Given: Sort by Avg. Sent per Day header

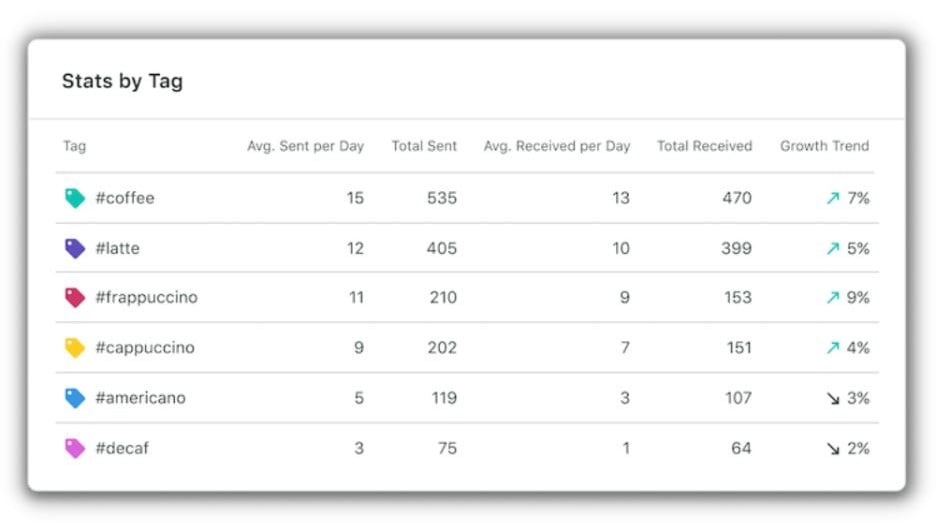Looking at the screenshot, I should [x=305, y=146].
